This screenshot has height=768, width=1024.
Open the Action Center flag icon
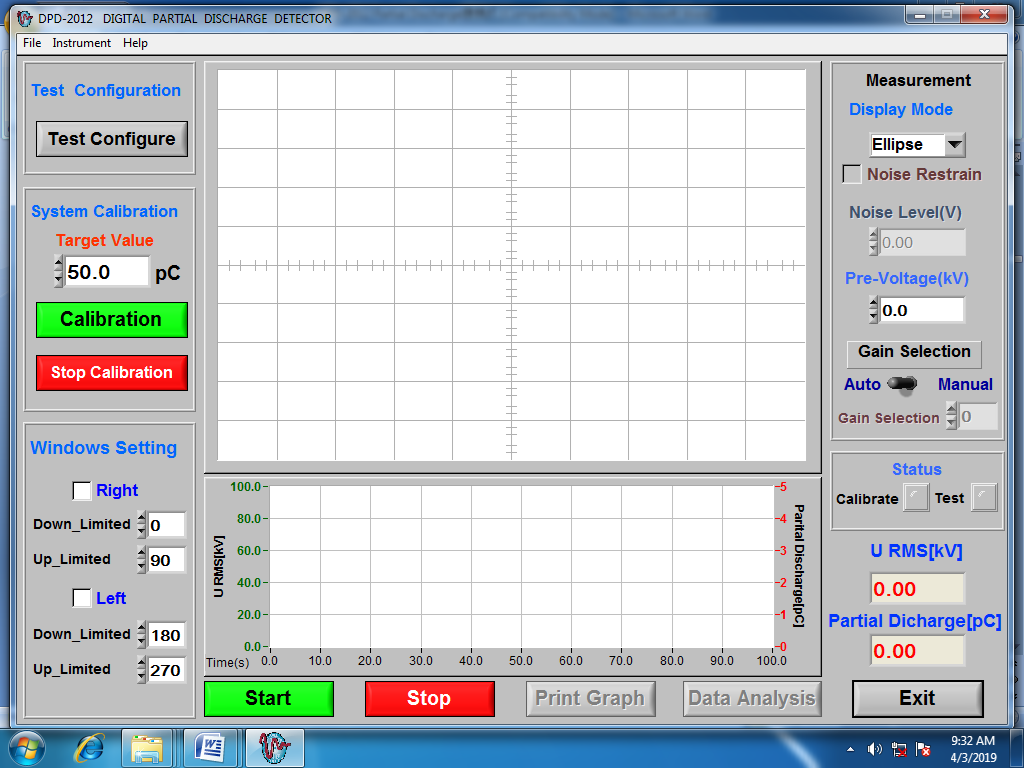[x=923, y=749]
